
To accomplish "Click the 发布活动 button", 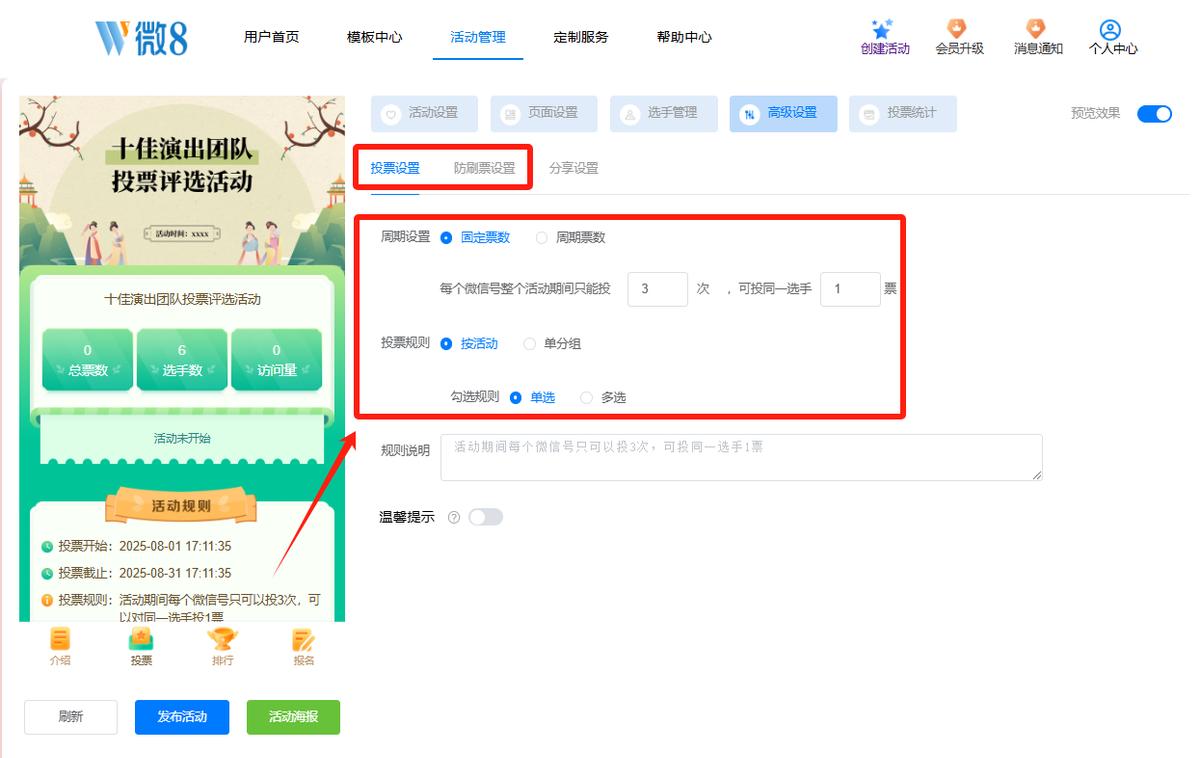I will coord(182,717).
